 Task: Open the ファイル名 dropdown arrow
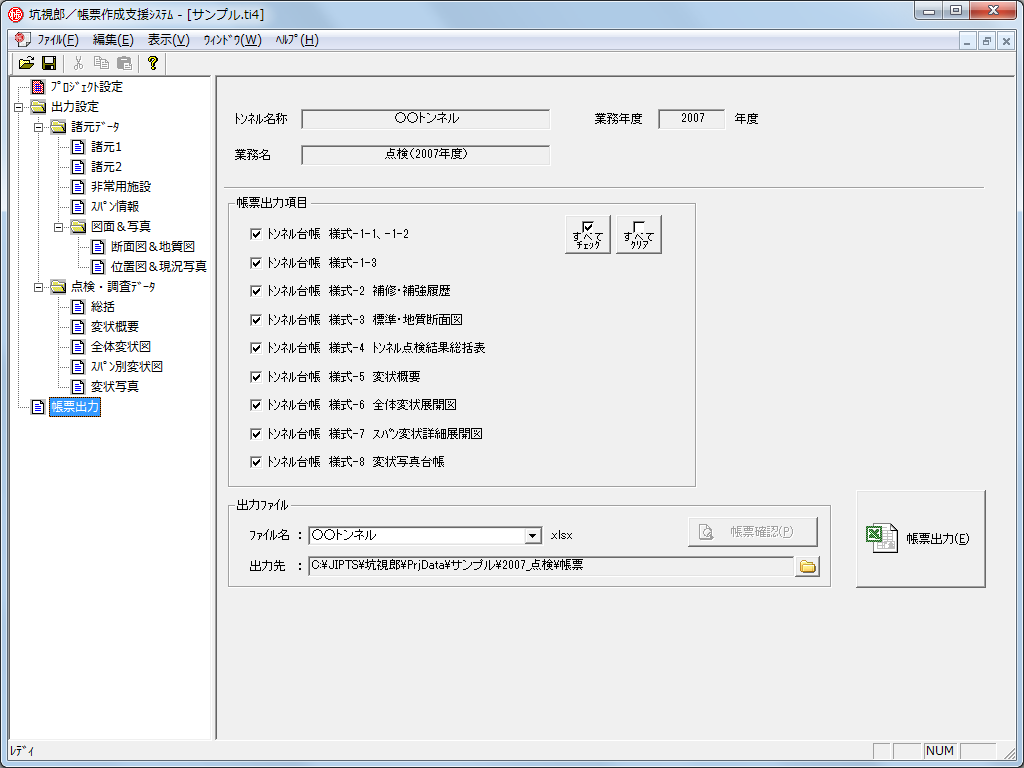[x=532, y=536]
